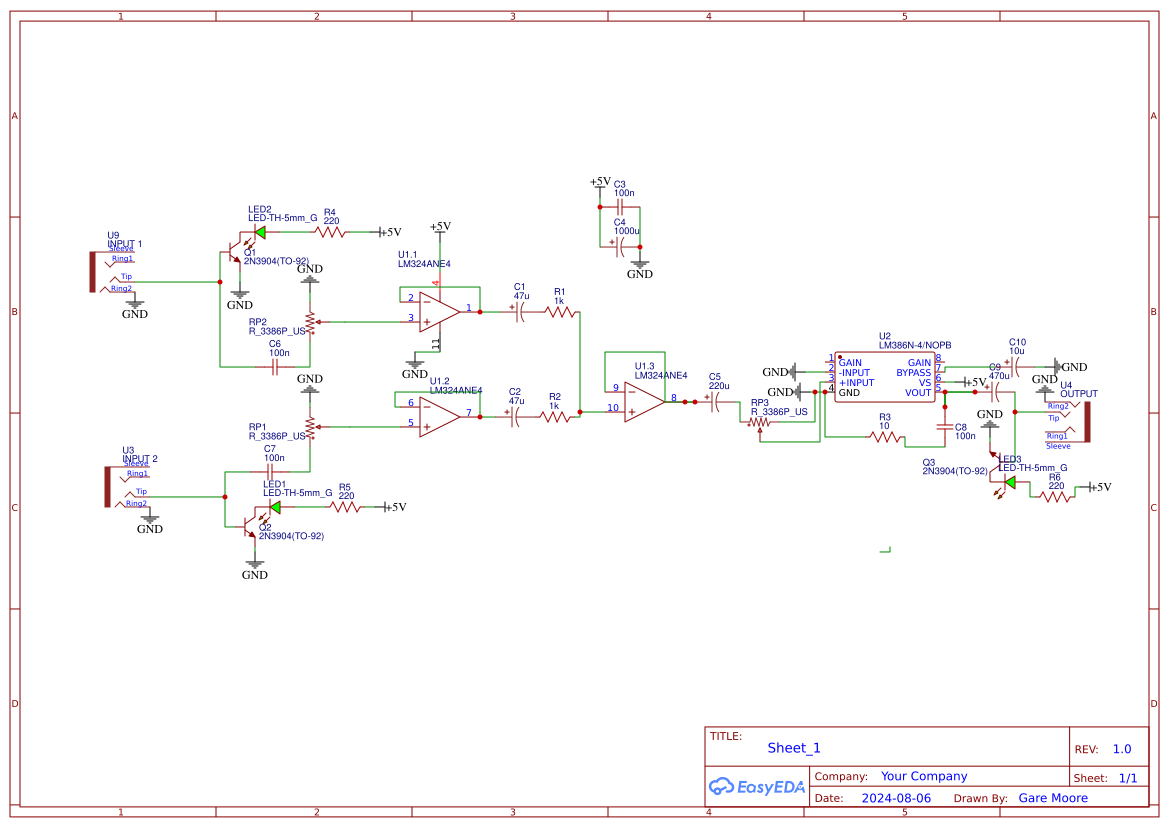Screen dimensions: 1169x827
Task: Click the C5 220u electrolytic capacitor
Action: coord(716,400)
